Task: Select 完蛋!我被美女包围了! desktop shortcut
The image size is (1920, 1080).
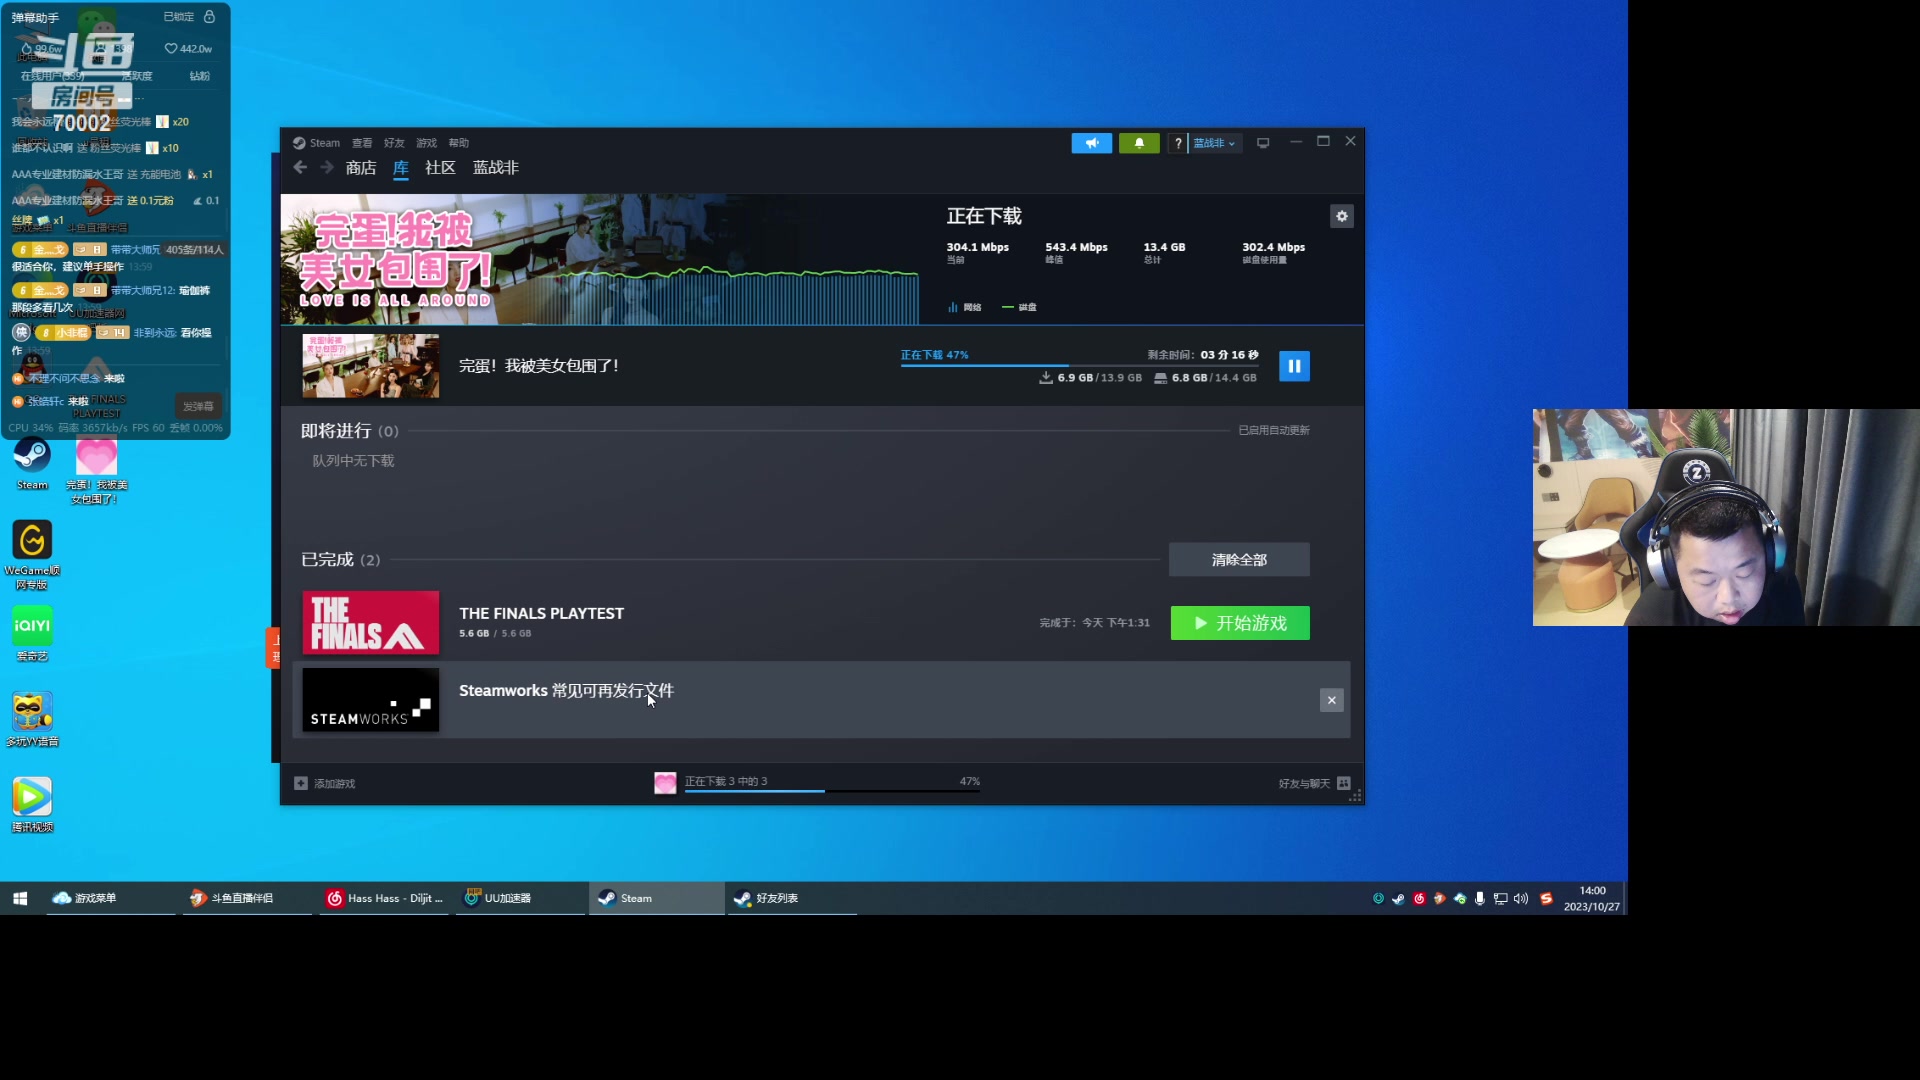Action: coord(97,471)
